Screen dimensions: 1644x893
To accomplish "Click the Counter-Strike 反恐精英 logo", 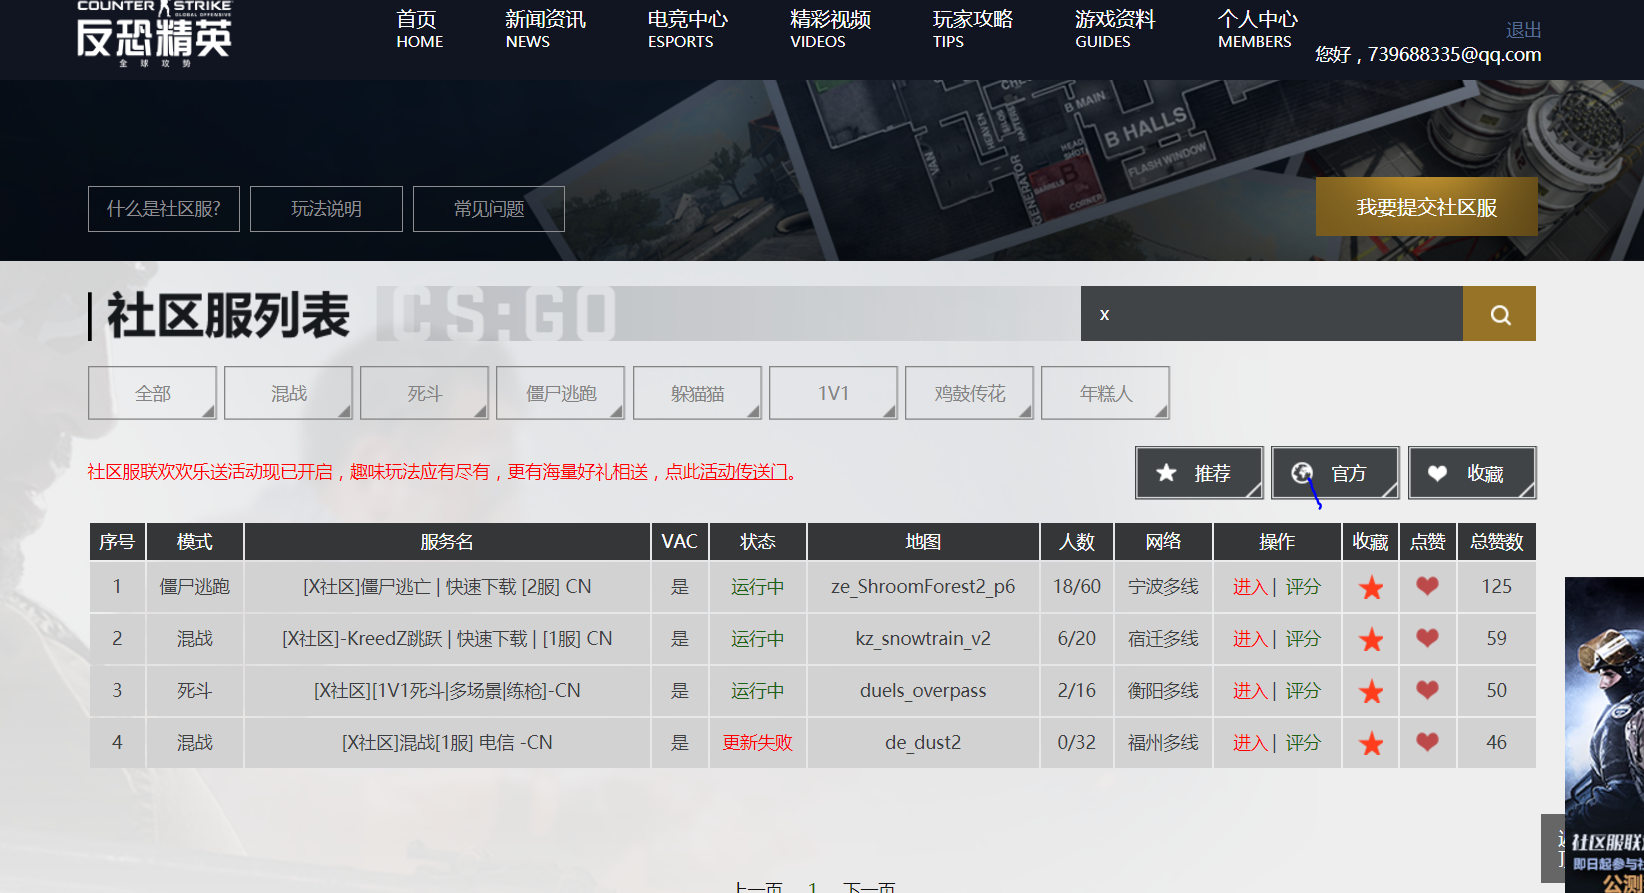I will tap(154, 33).
